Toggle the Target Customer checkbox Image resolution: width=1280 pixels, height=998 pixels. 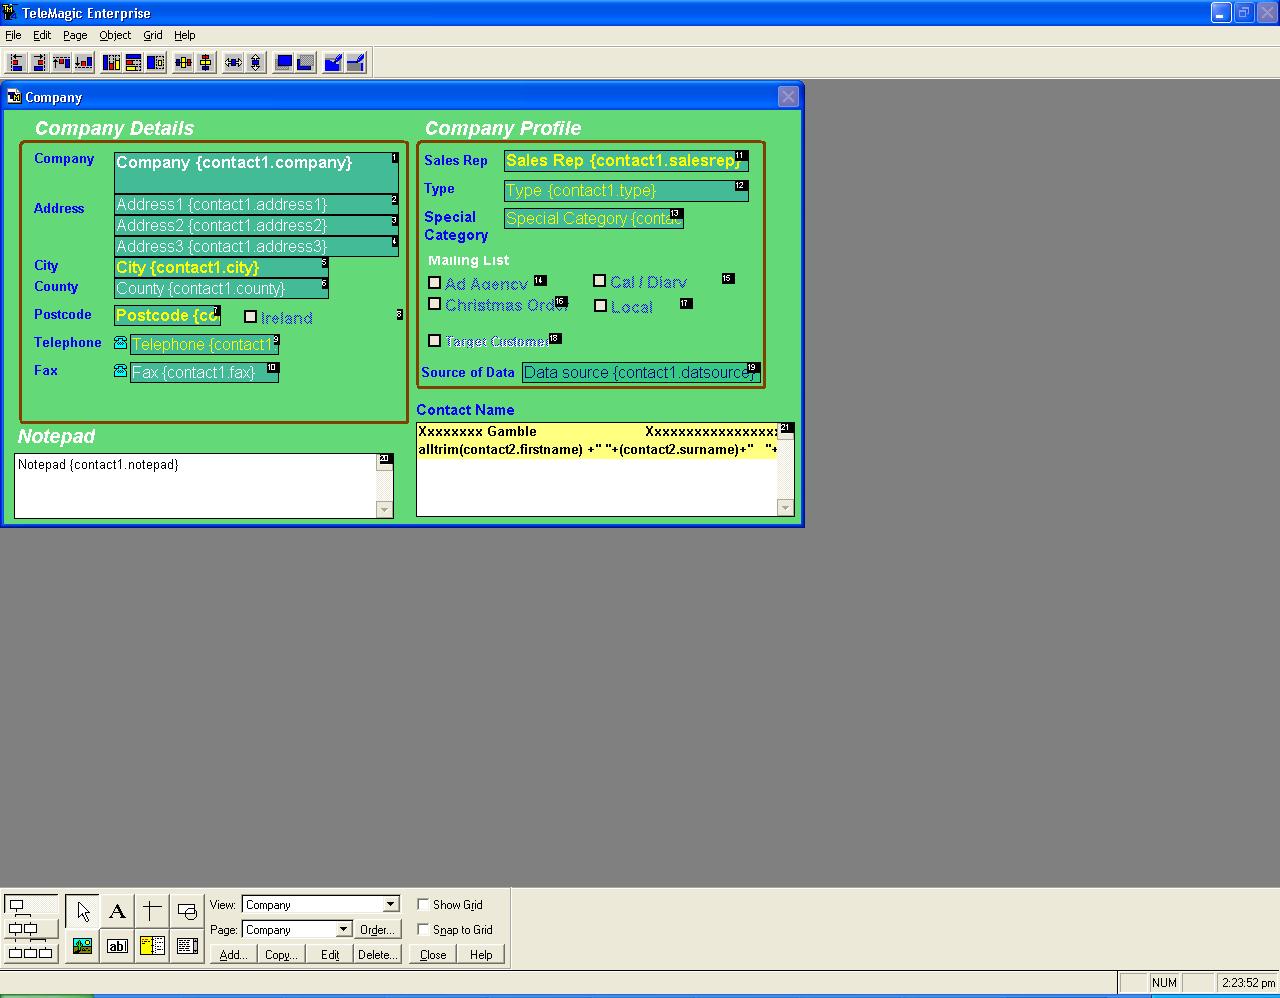pyautogui.click(x=435, y=341)
